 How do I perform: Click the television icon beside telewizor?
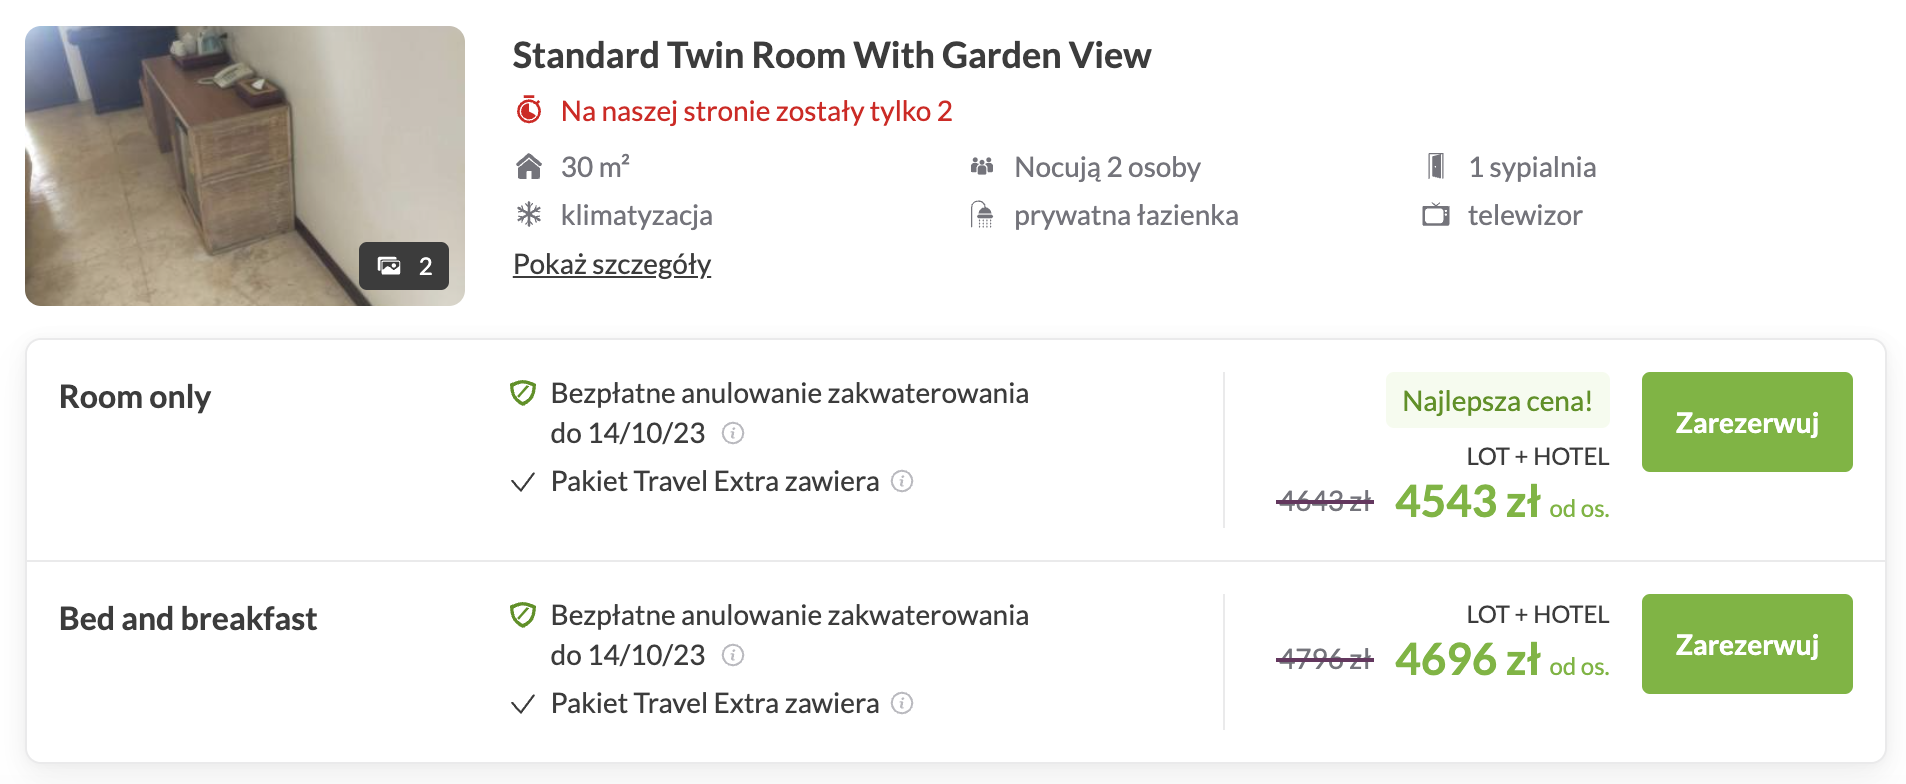[1437, 214]
